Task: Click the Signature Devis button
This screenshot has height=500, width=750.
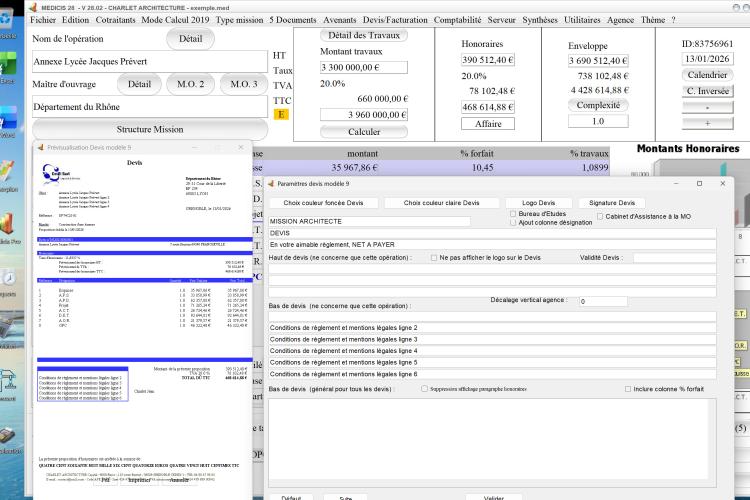Action: pyautogui.click(x=612, y=203)
